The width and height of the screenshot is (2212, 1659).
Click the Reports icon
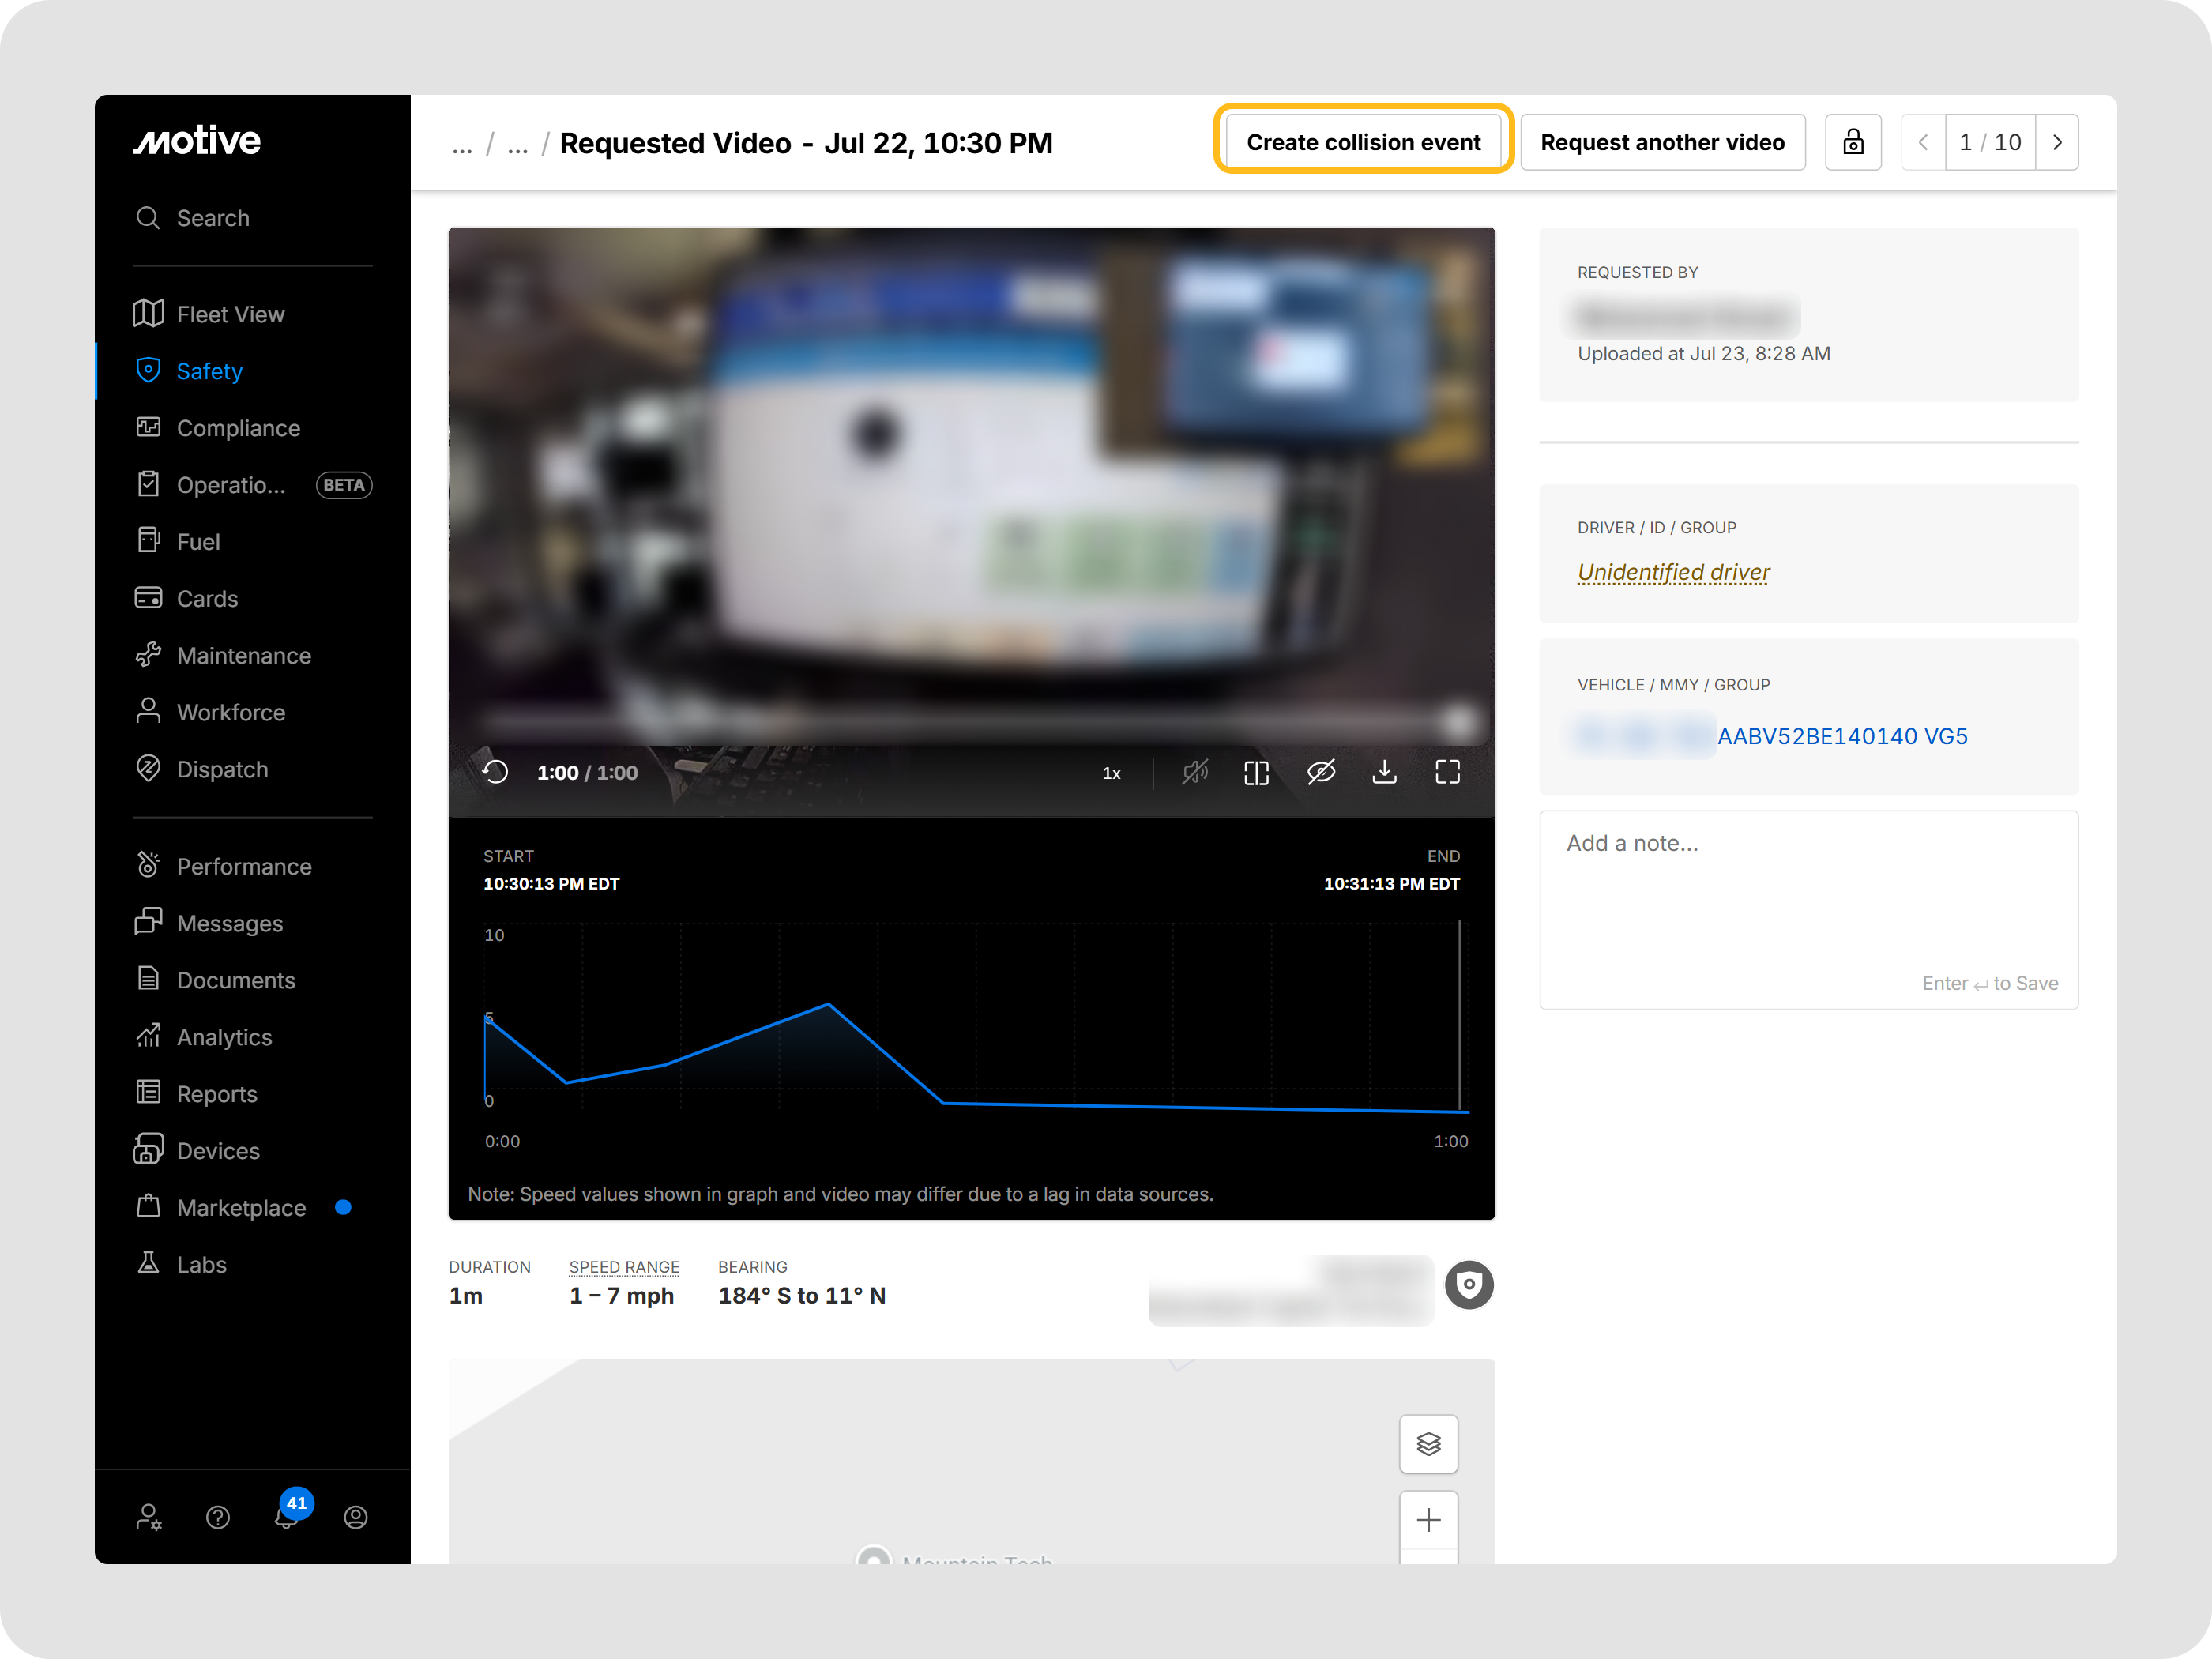pos(148,1092)
